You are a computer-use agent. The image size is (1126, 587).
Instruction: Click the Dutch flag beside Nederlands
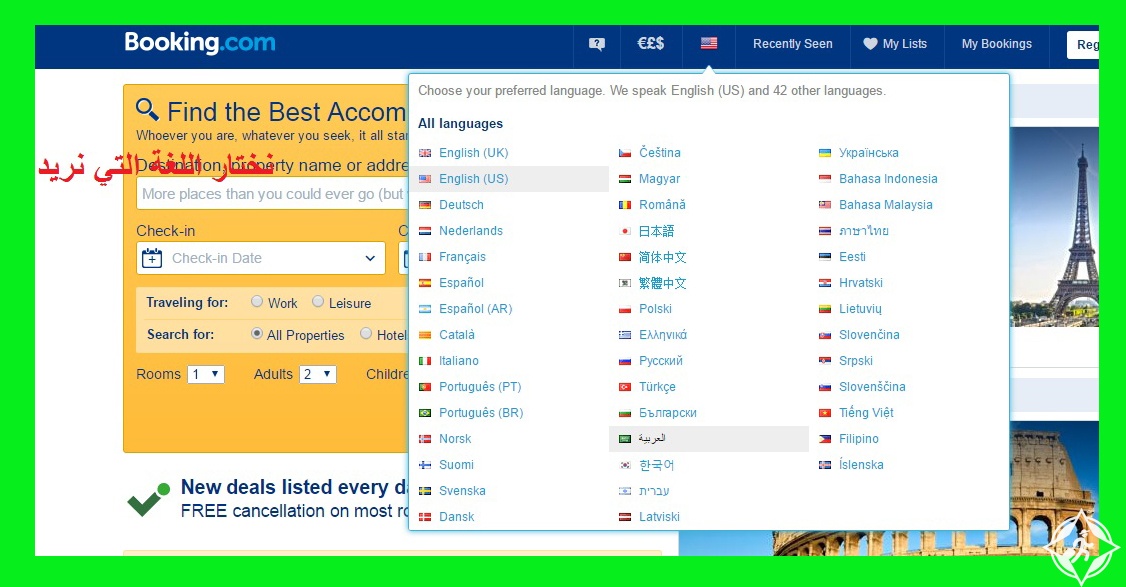click(425, 231)
